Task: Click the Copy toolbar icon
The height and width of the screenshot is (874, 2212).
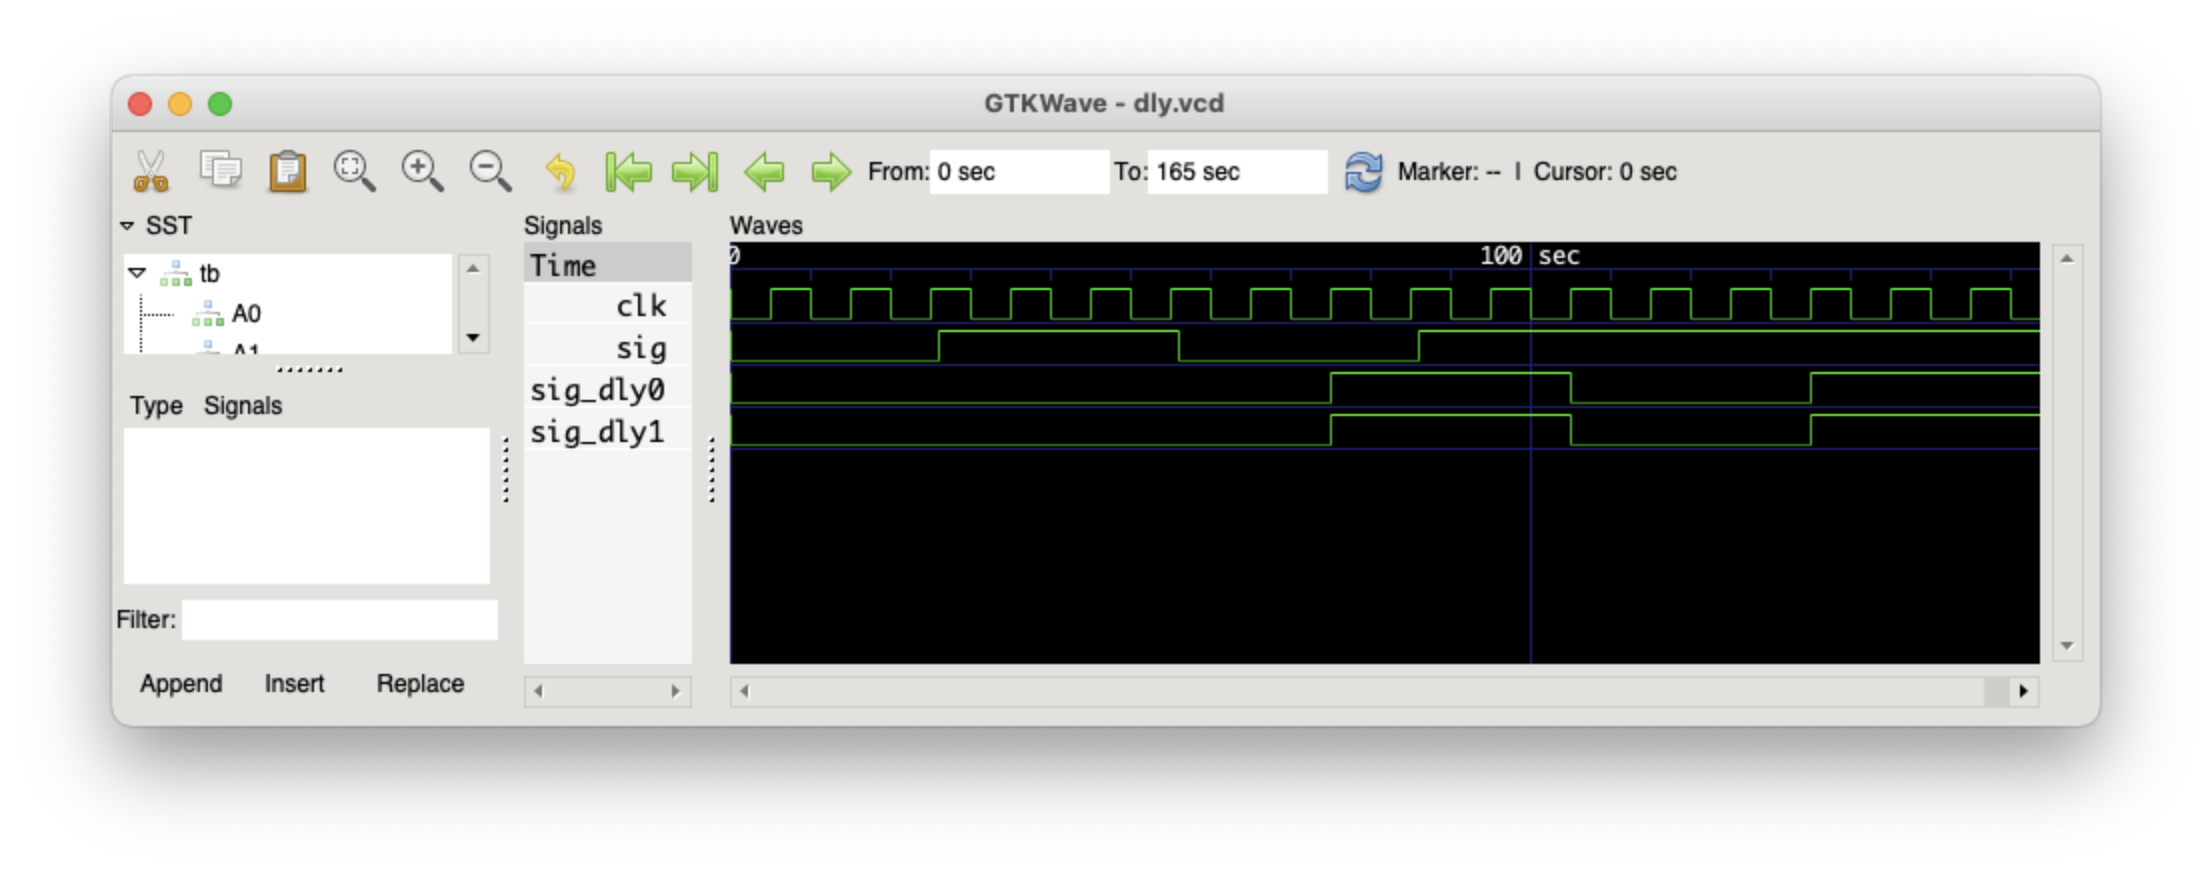Action: [220, 170]
